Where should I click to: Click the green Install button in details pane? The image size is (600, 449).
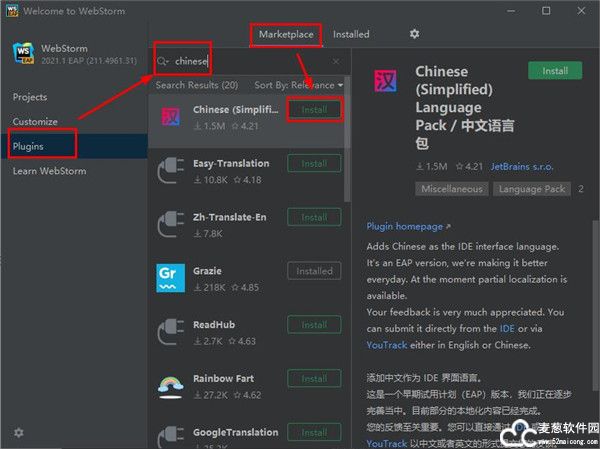pos(555,71)
